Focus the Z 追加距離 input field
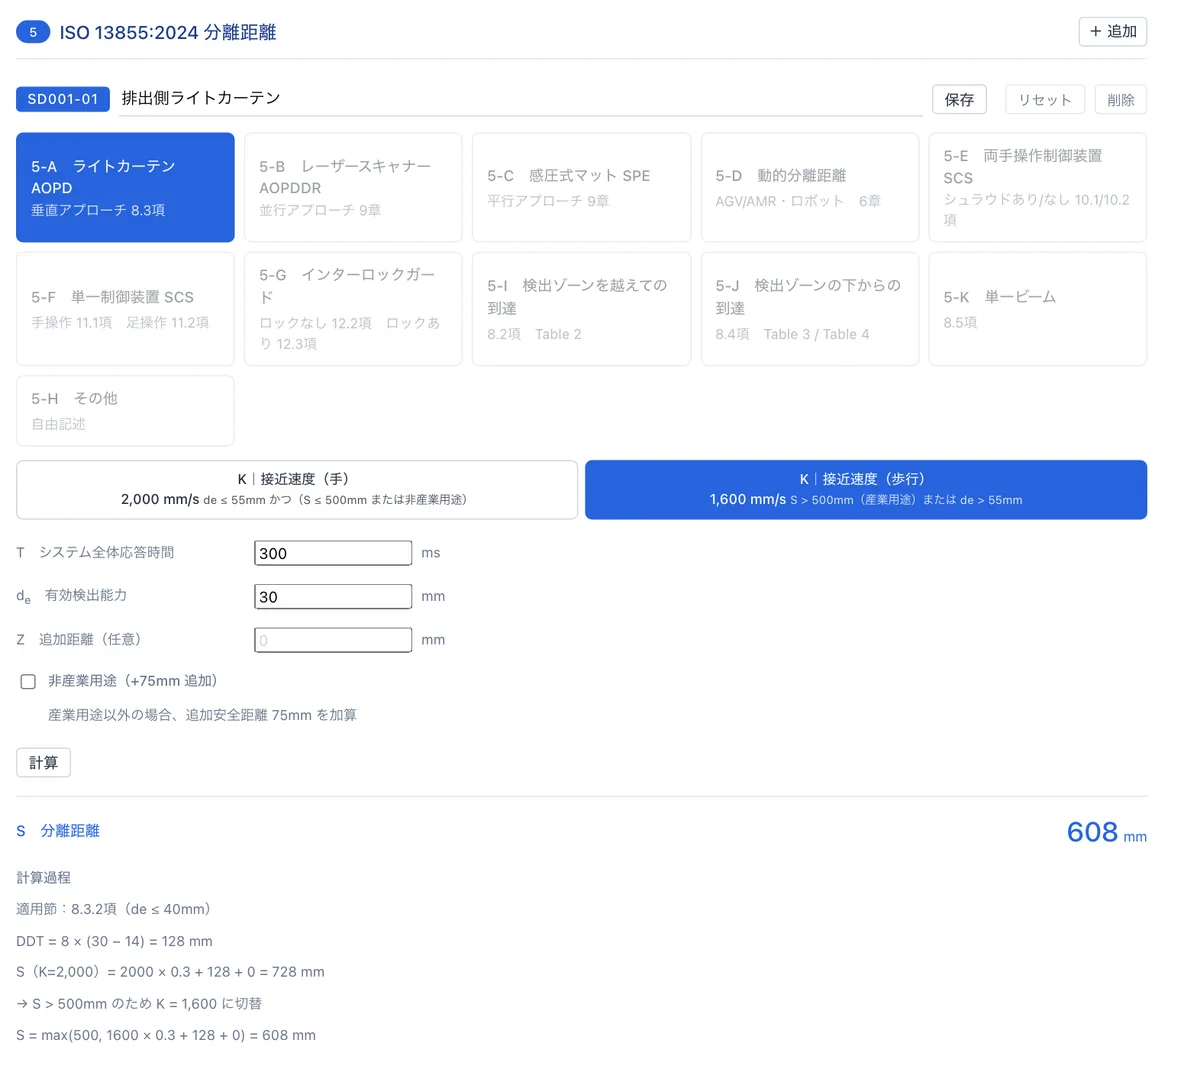 click(333, 640)
